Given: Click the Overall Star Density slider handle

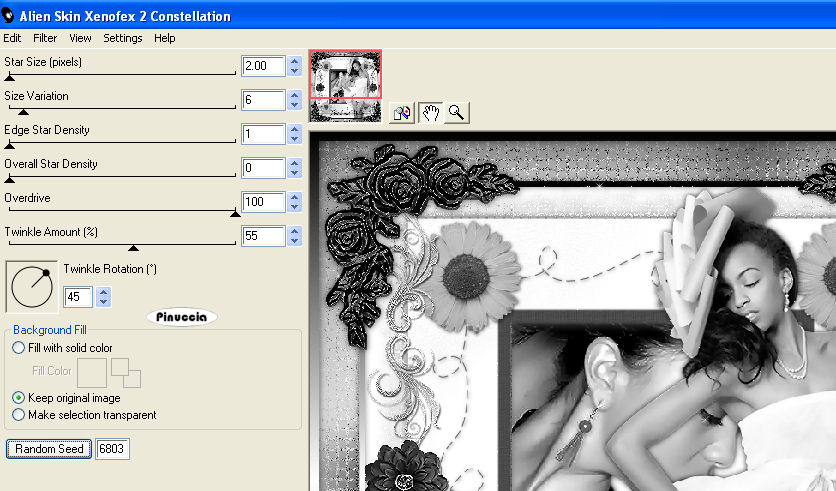Looking at the screenshot, I should coord(9,180).
